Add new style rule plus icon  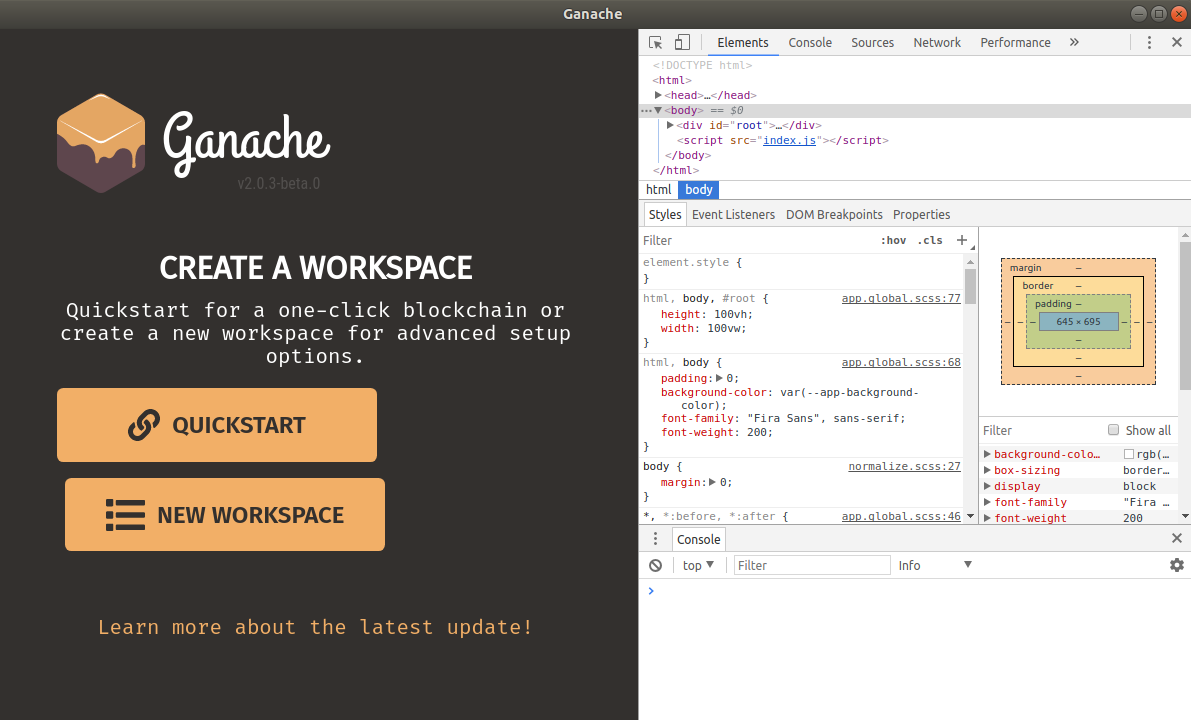(962, 240)
